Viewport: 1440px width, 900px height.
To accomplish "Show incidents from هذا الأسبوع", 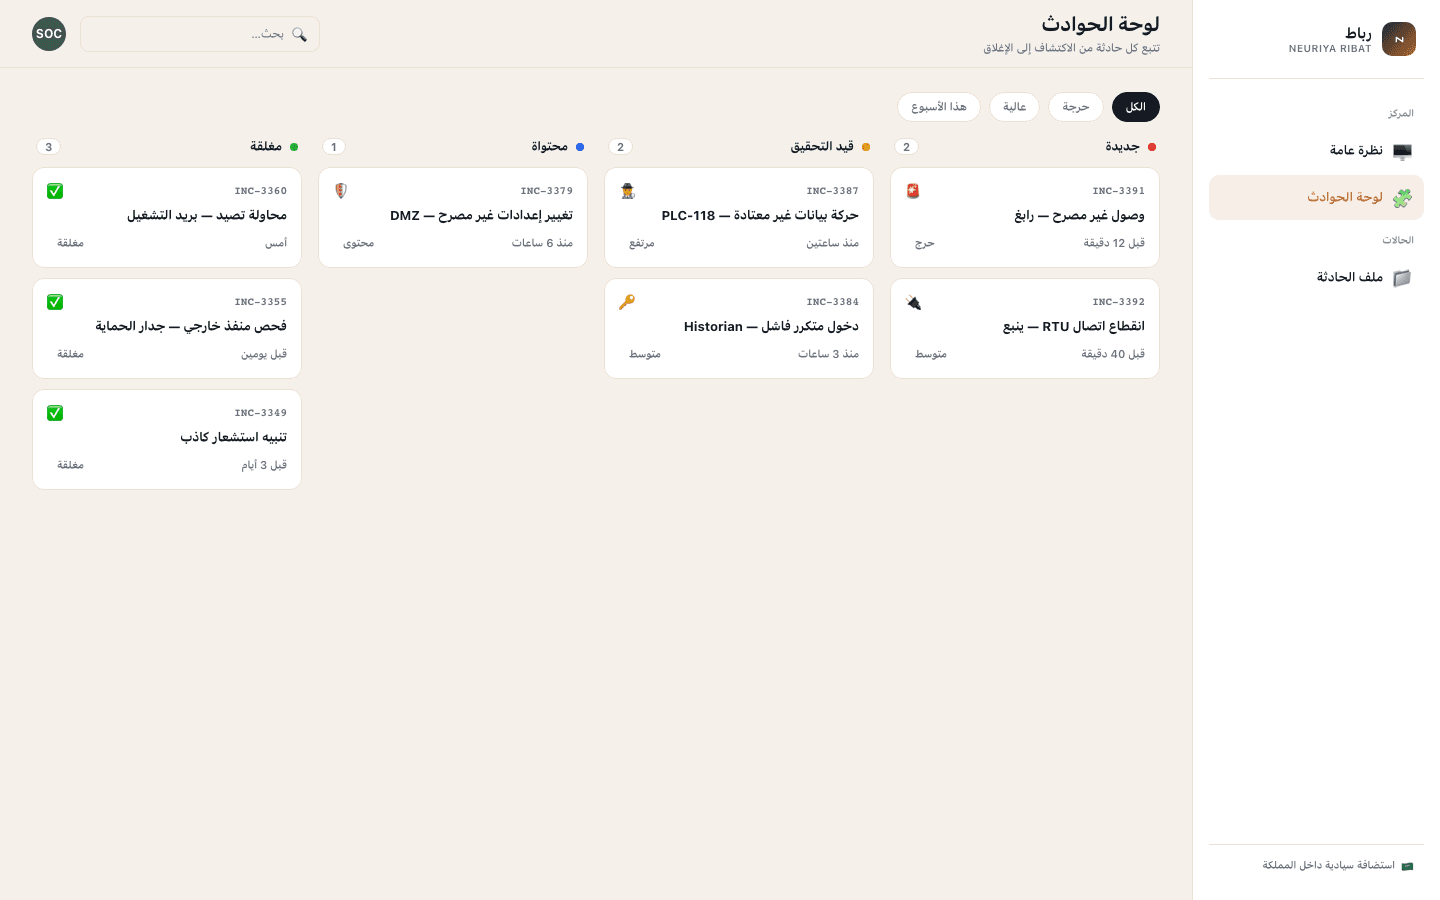I will tap(939, 107).
